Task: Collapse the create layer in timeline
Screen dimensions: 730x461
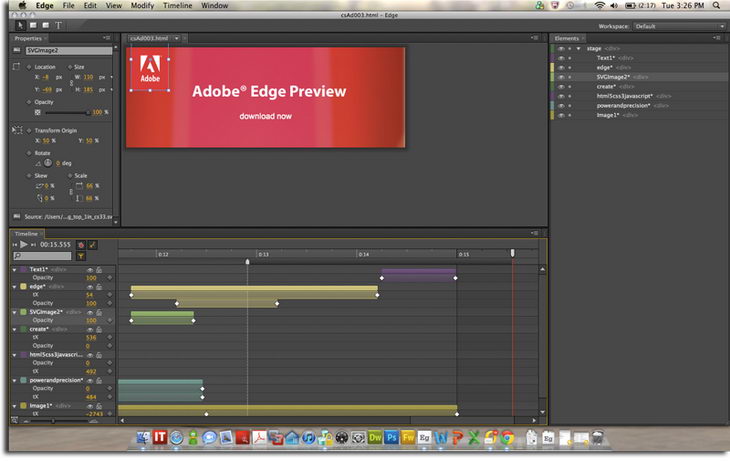Action: point(14,329)
